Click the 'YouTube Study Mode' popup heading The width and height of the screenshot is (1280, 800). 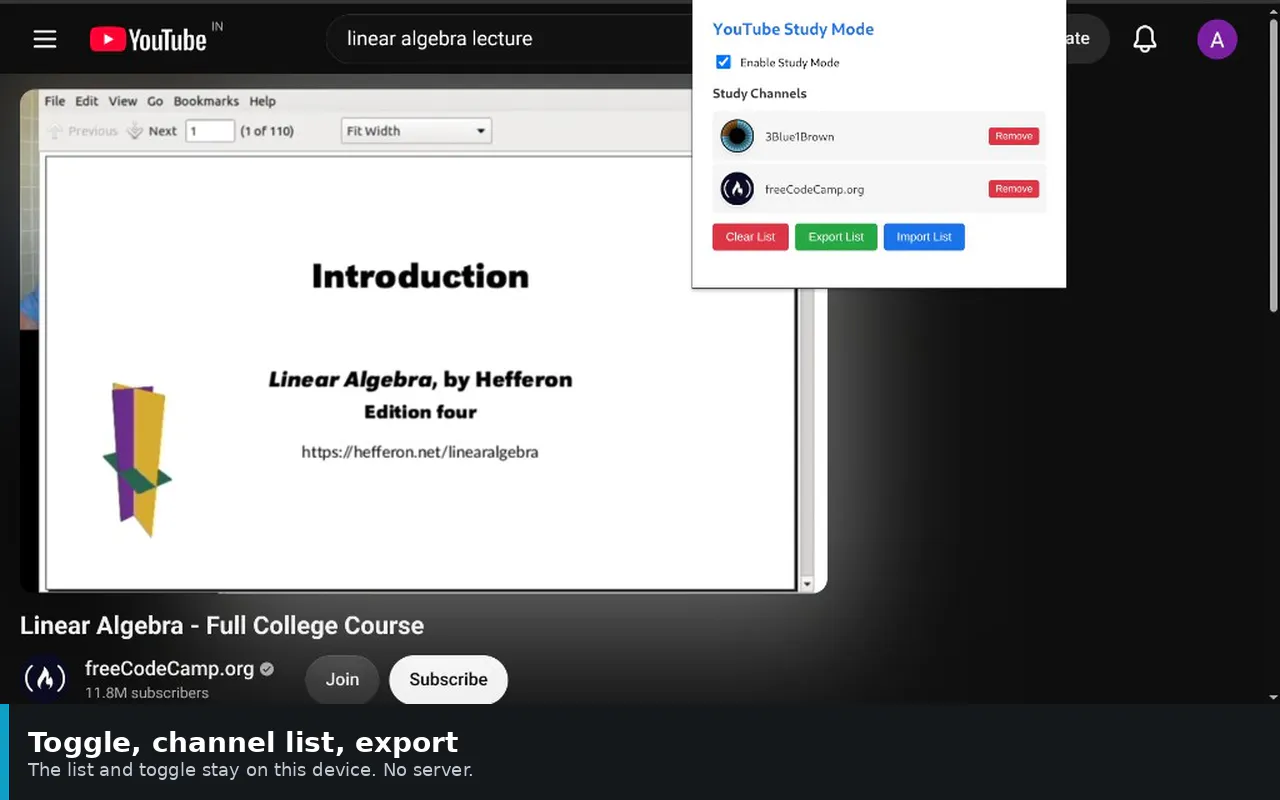(x=793, y=29)
